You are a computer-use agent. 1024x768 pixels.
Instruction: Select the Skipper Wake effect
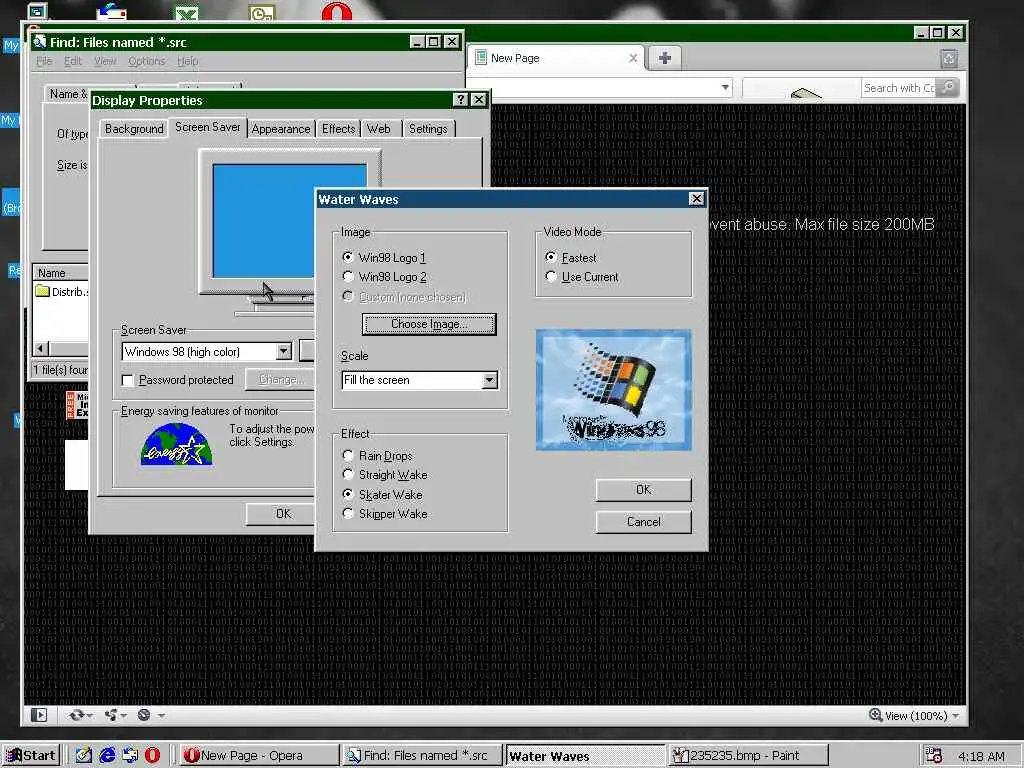point(385,514)
